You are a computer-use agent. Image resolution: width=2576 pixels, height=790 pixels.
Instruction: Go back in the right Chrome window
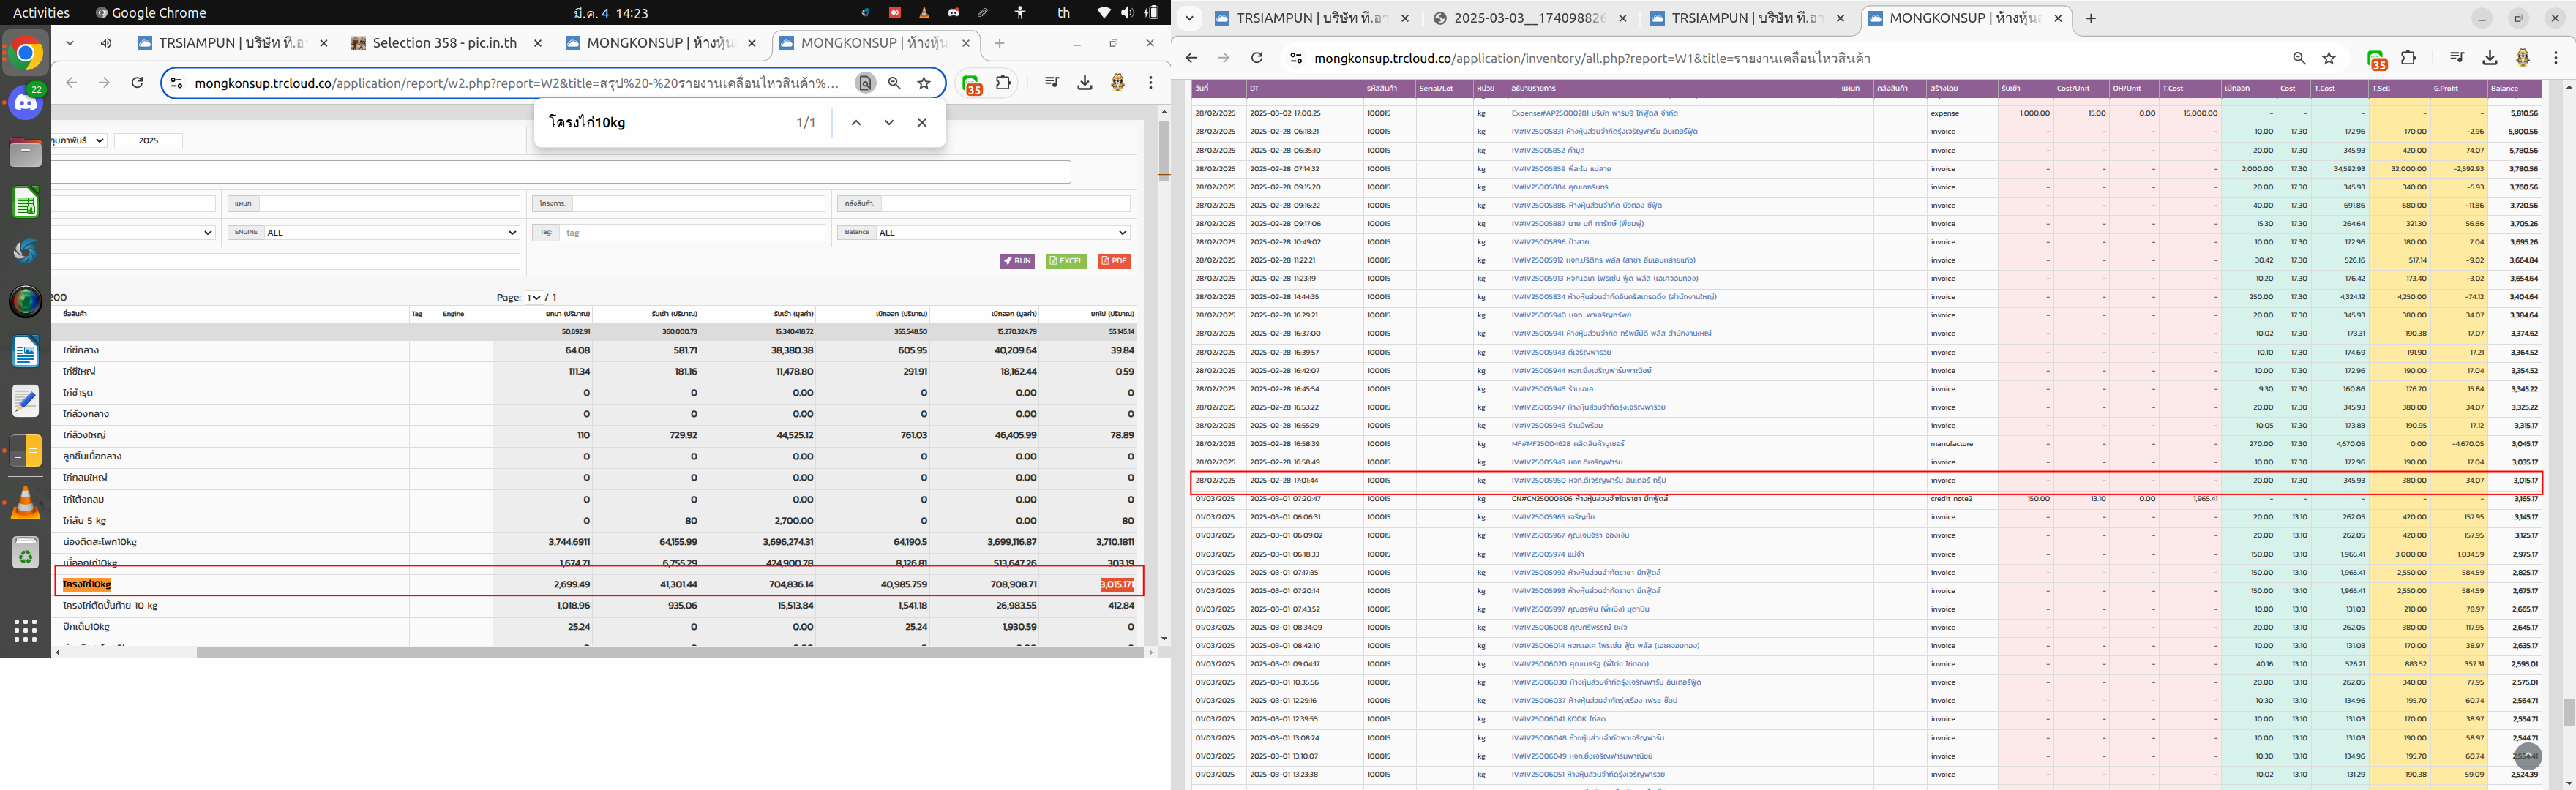click(x=1191, y=58)
